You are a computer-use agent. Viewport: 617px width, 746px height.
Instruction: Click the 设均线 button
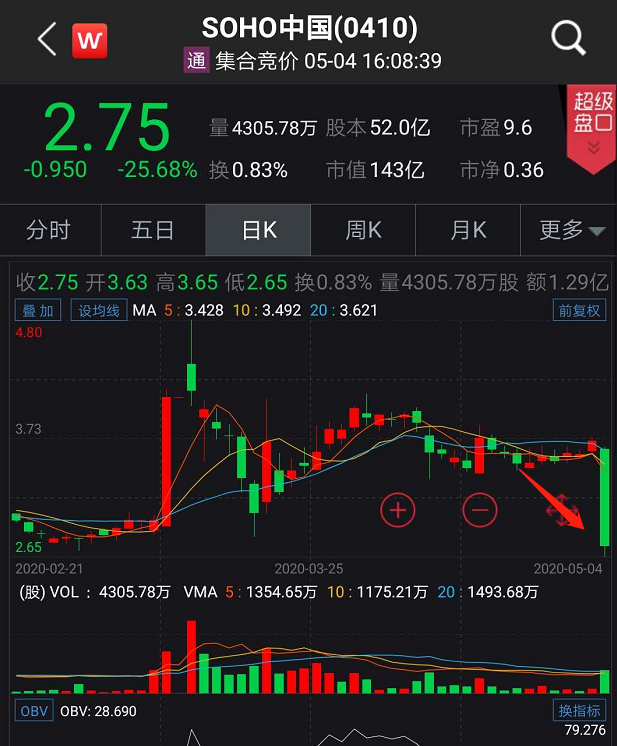point(99,311)
